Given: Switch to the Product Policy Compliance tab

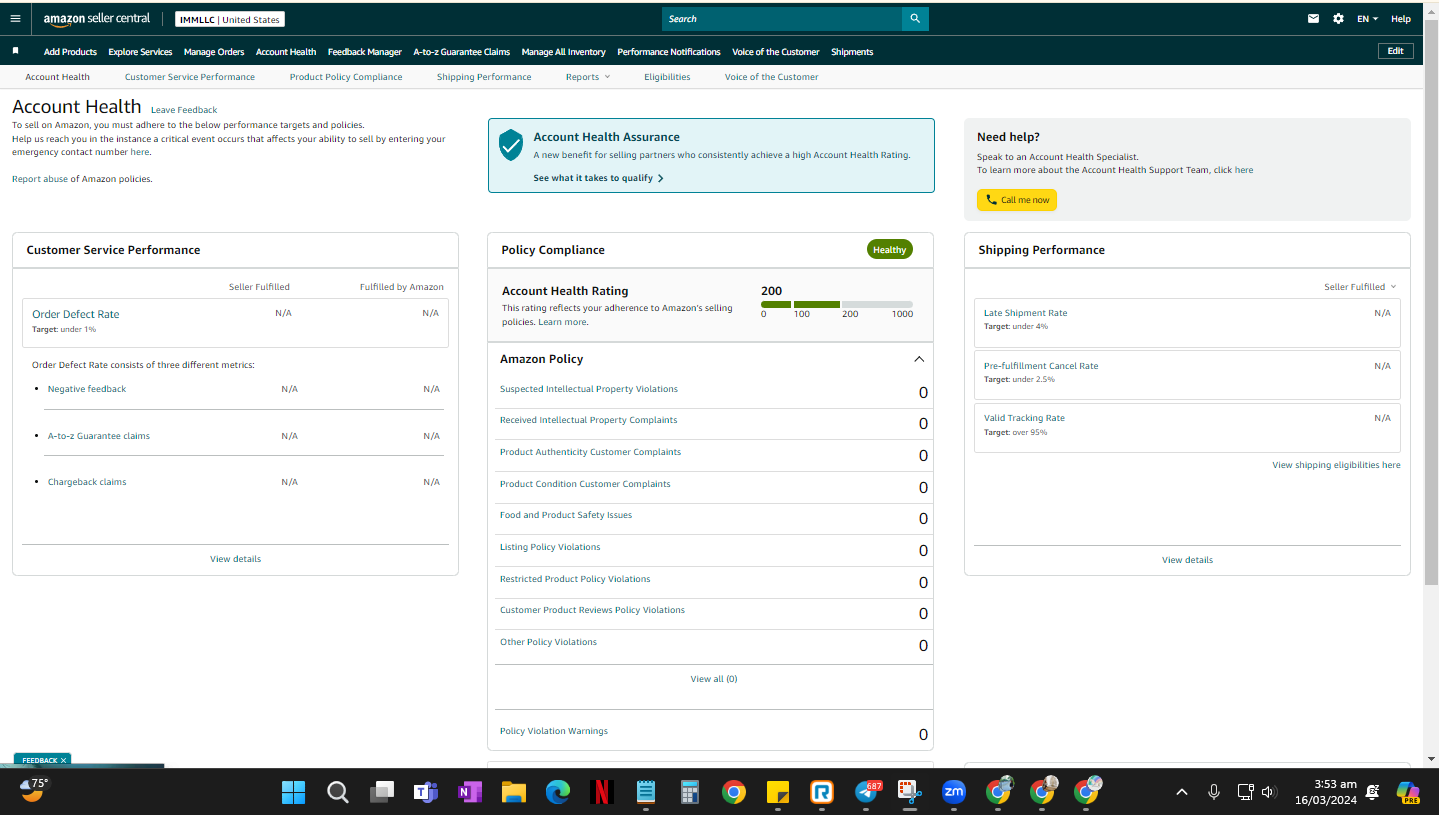Looking at the screenshot, I should pyautogui.click(x=346, y=77).
